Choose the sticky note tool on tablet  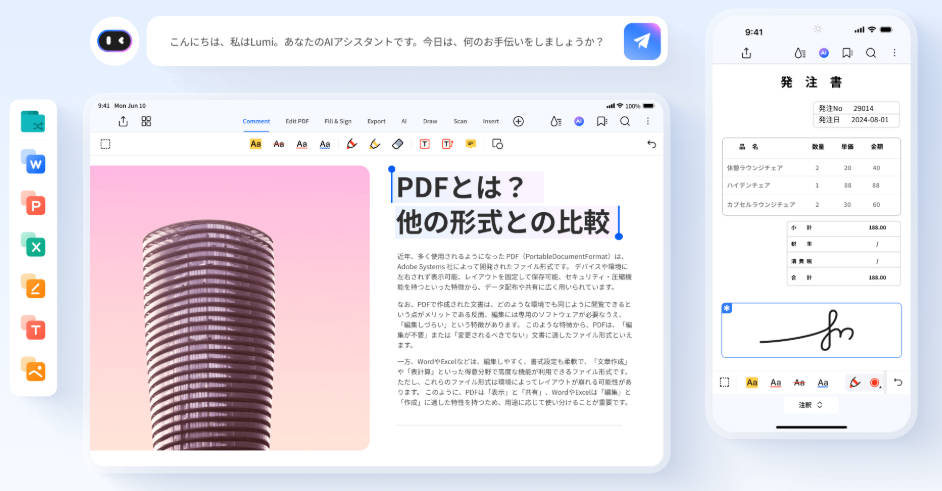click(x=470, y=144)
